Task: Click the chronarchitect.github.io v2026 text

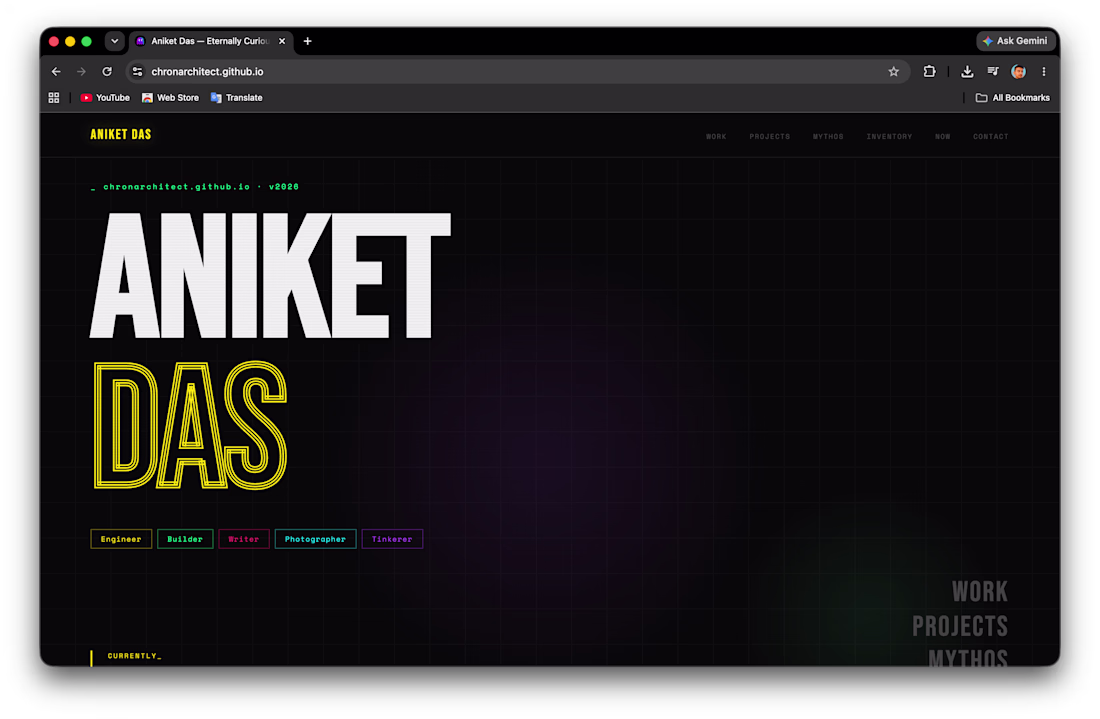Action: (x=201, y=187)
